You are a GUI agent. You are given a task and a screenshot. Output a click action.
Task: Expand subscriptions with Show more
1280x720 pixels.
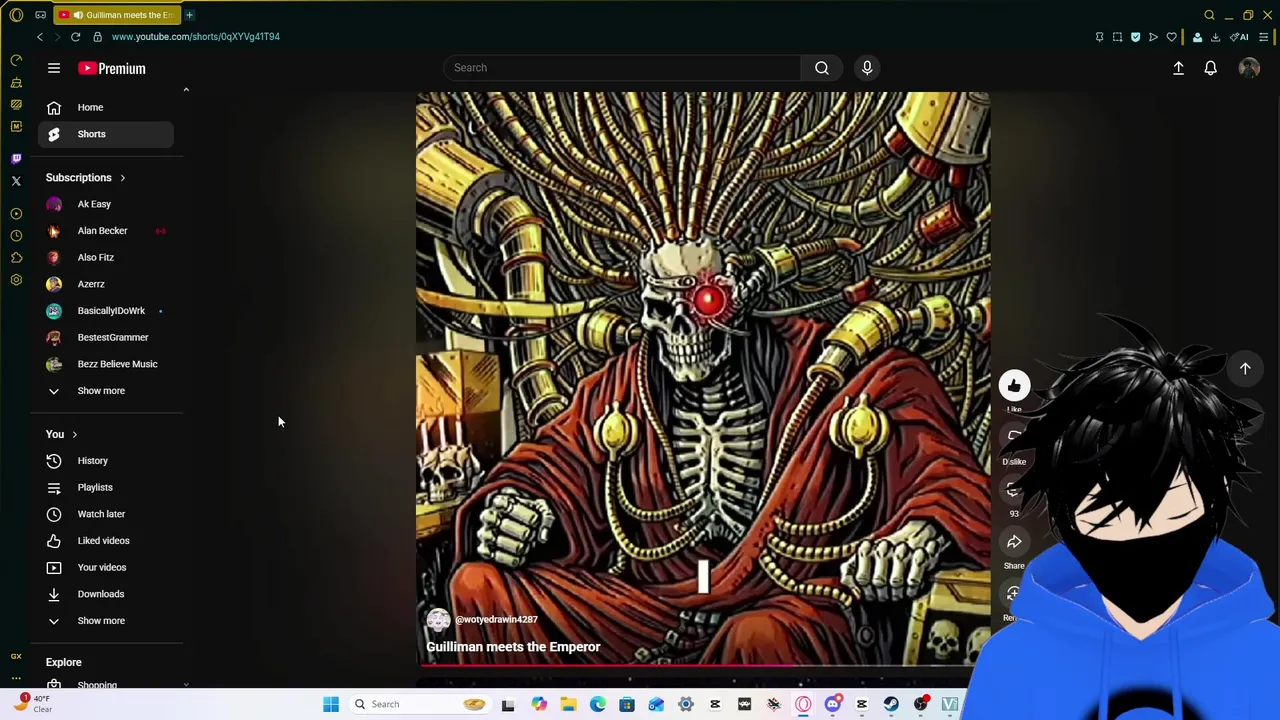tap(106, 391)
